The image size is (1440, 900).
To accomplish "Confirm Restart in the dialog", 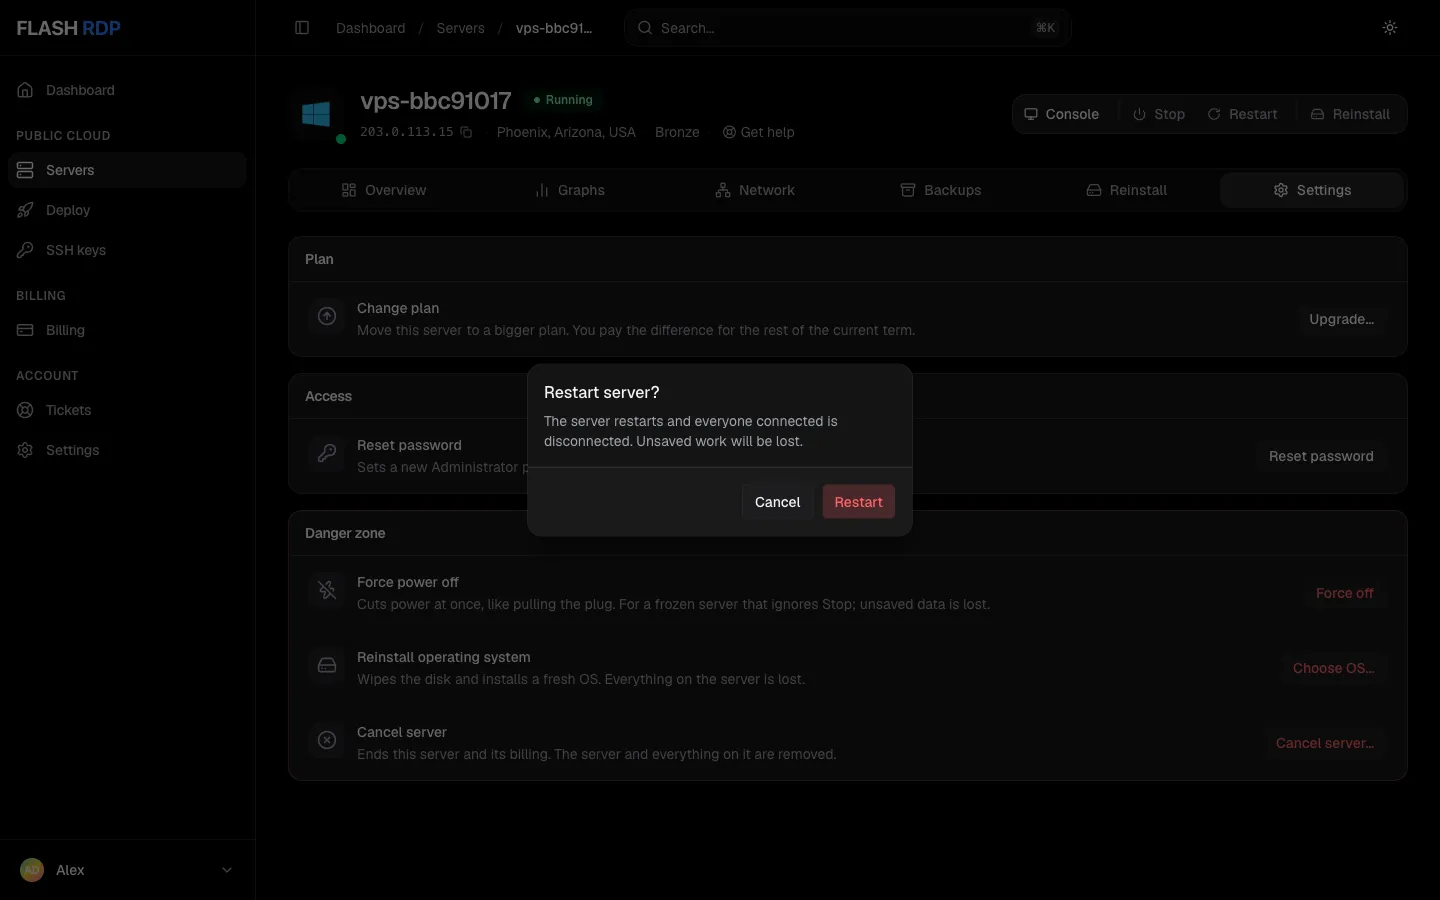I will [x=859, y=502].
